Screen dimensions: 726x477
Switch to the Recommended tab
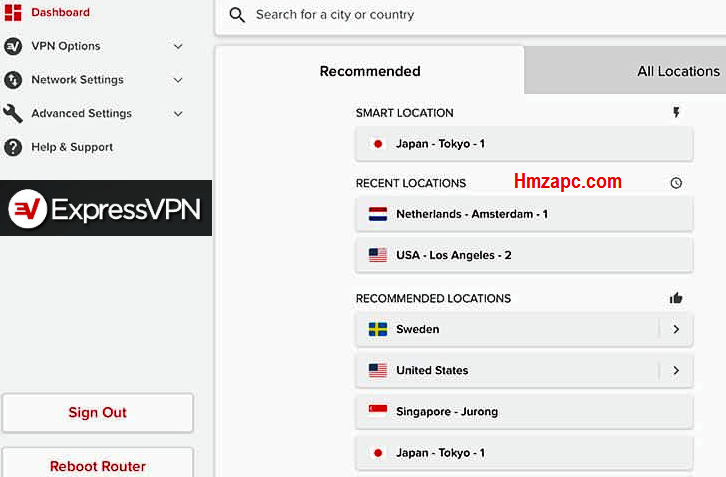[x=370, y=71]
